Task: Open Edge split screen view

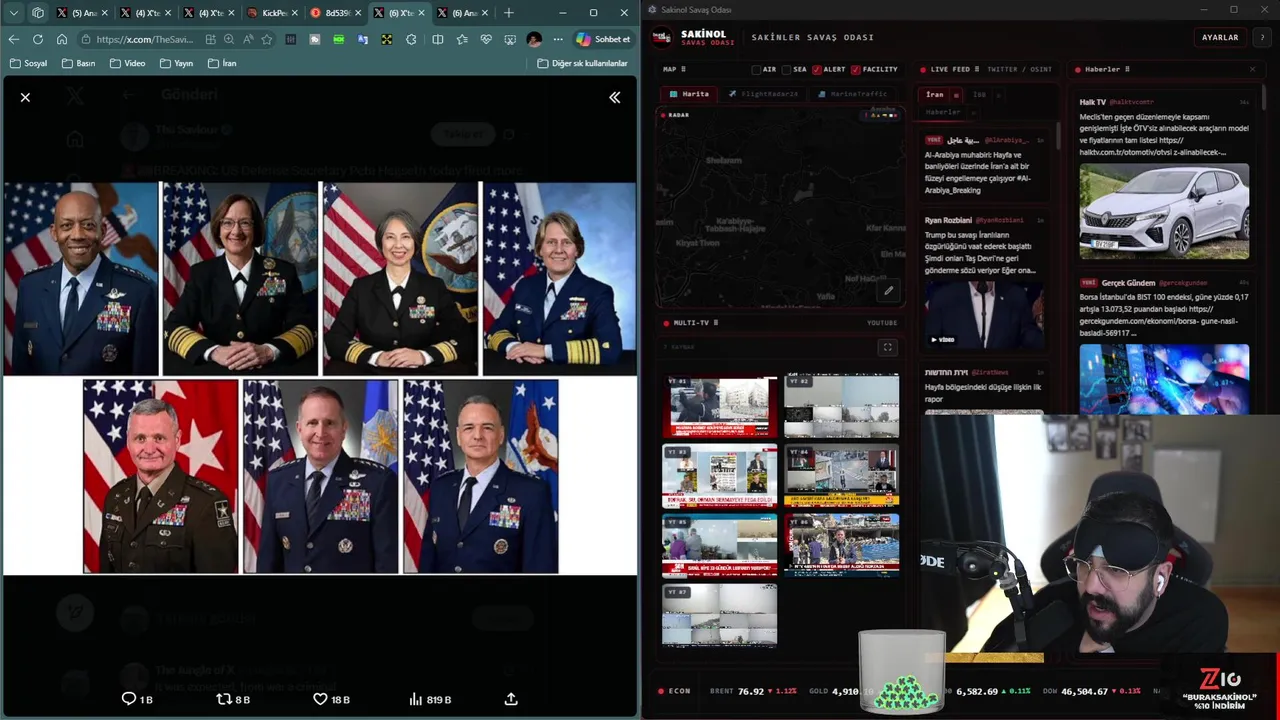Action: (x=437, y=39)
